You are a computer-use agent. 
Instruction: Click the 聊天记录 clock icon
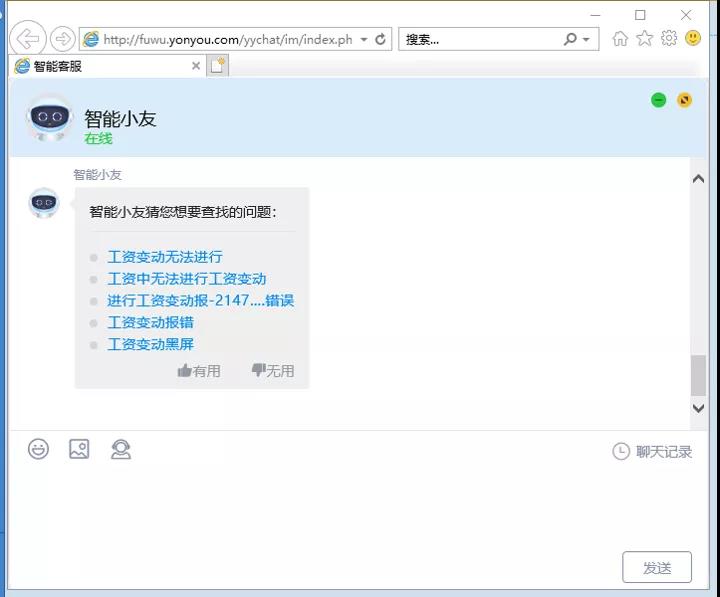(621, 451)
